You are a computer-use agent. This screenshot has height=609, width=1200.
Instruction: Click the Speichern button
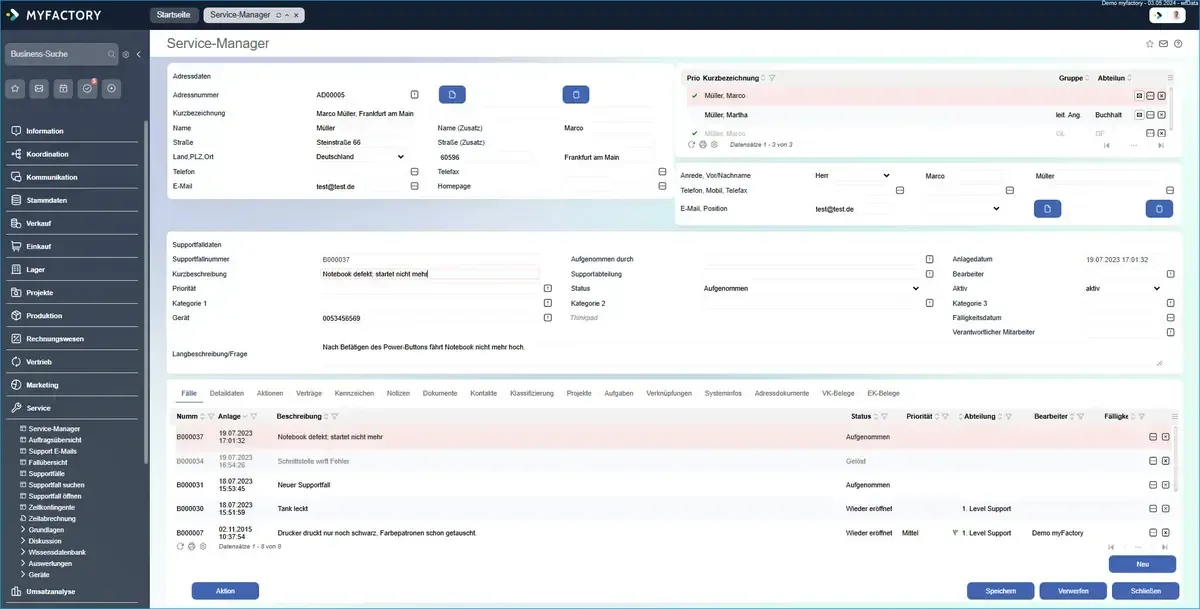coord(1000,591)
